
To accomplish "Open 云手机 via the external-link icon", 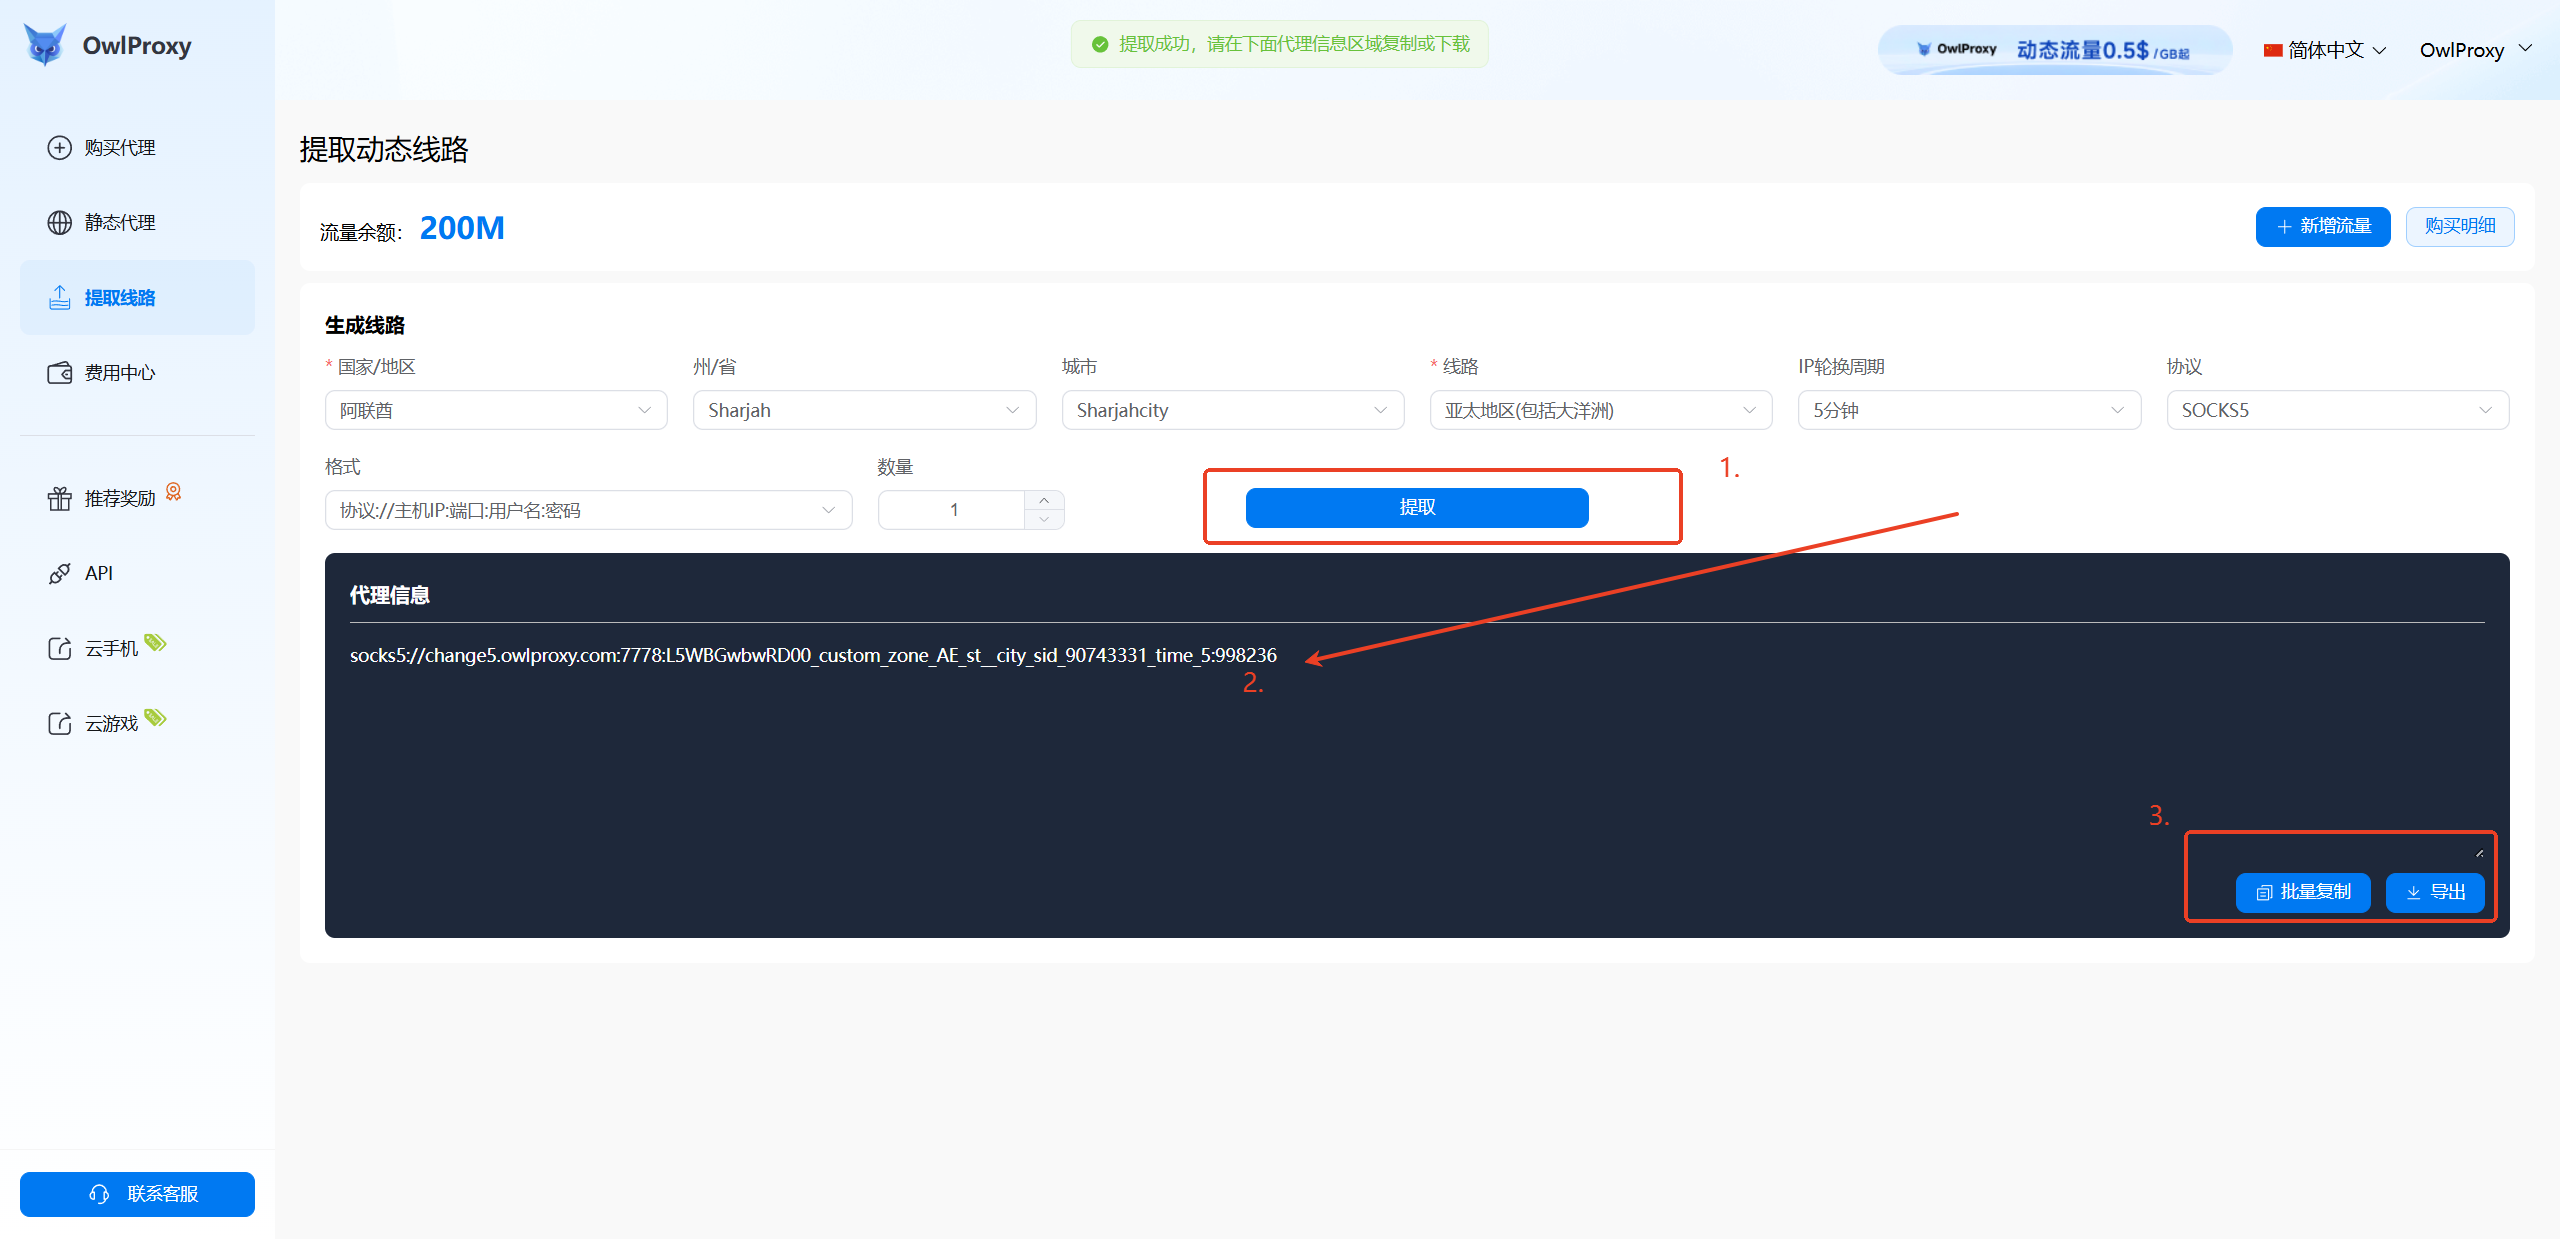I will 60,648.
